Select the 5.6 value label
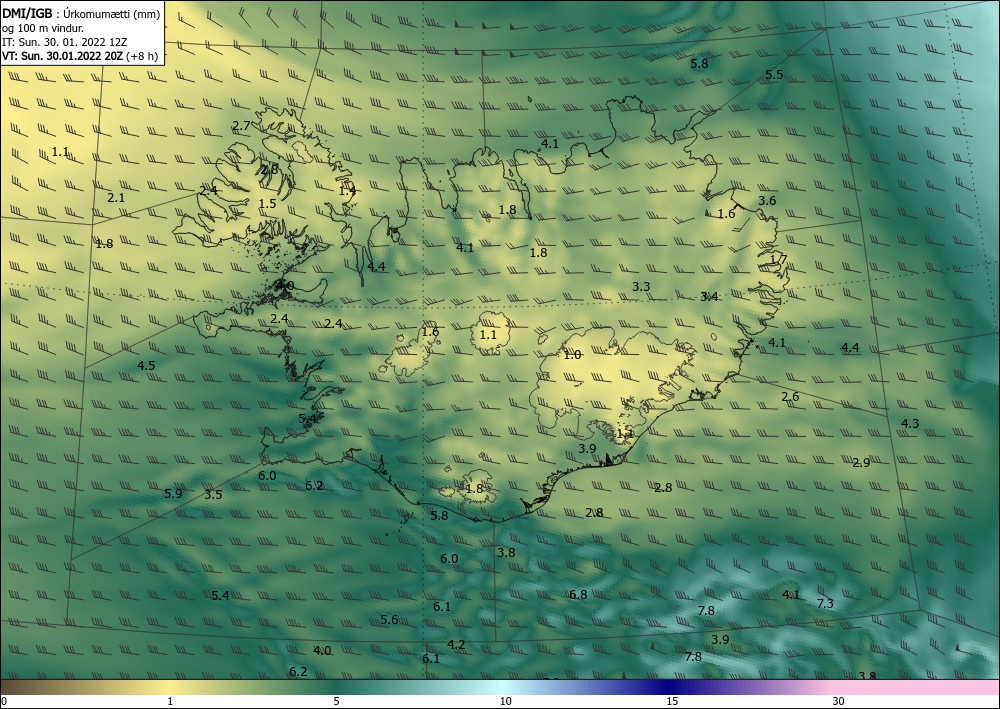1000x709 pixels. 389,620
